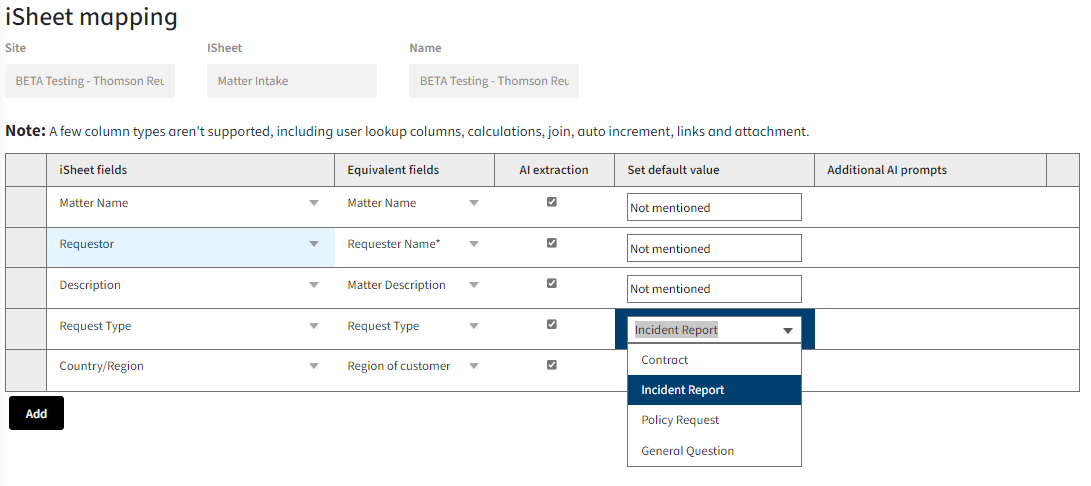Open the Description iSheet field dropdown arrow
1091x486 pixels.
click(x=314, y=285)
